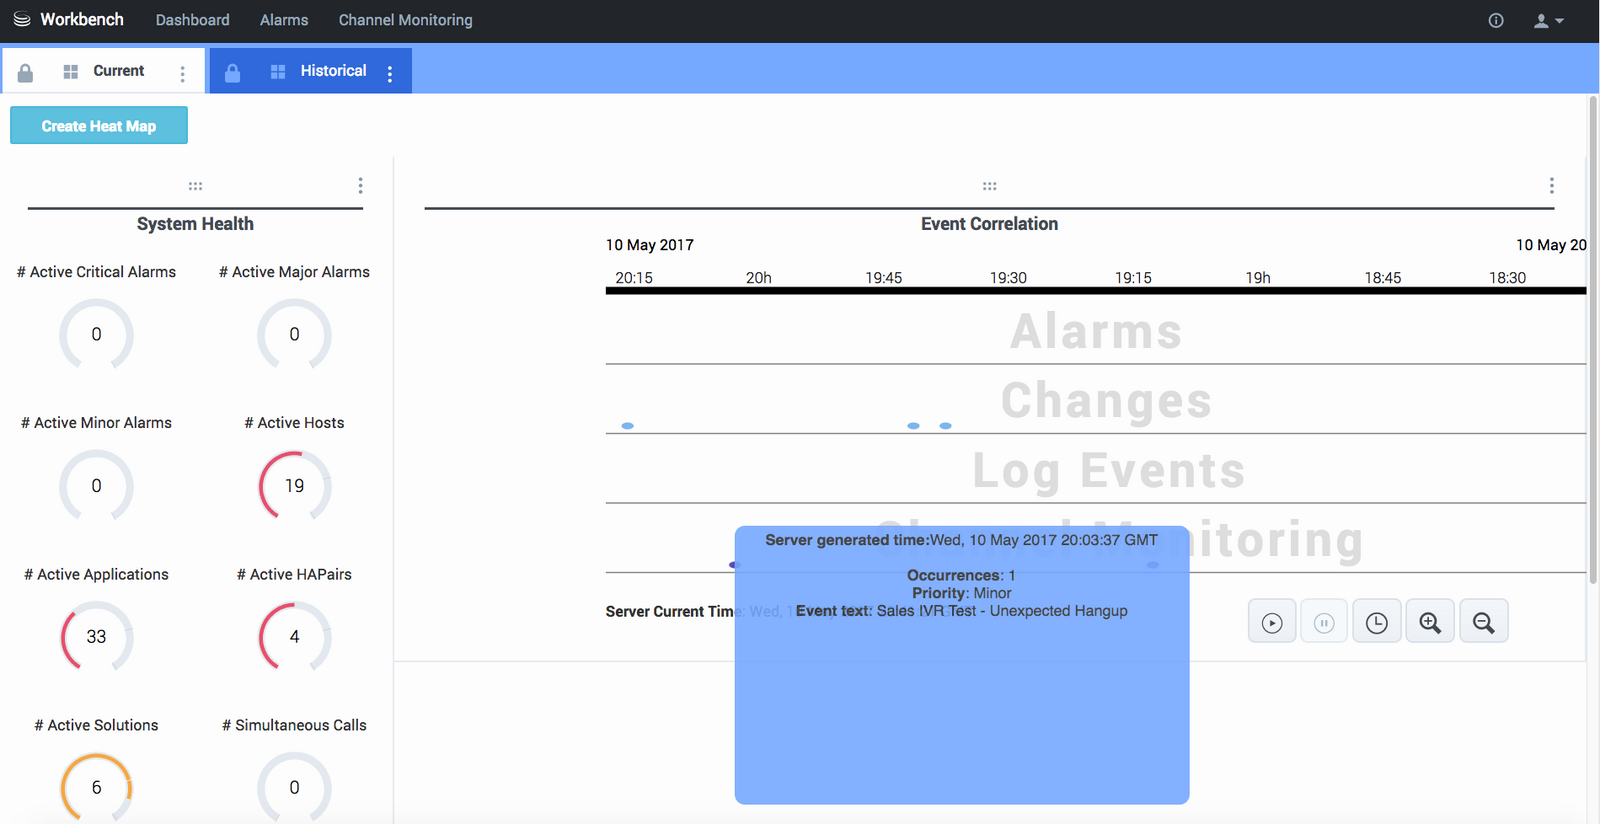The image size is (1600, 824).
Task: Click the 20h timeline label
Action: point(759,278)
